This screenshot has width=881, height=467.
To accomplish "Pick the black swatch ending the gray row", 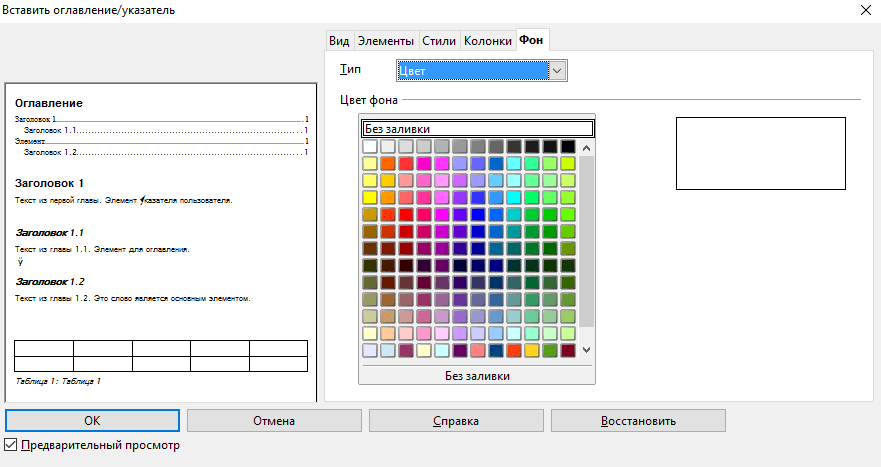I will click(567, 147).
